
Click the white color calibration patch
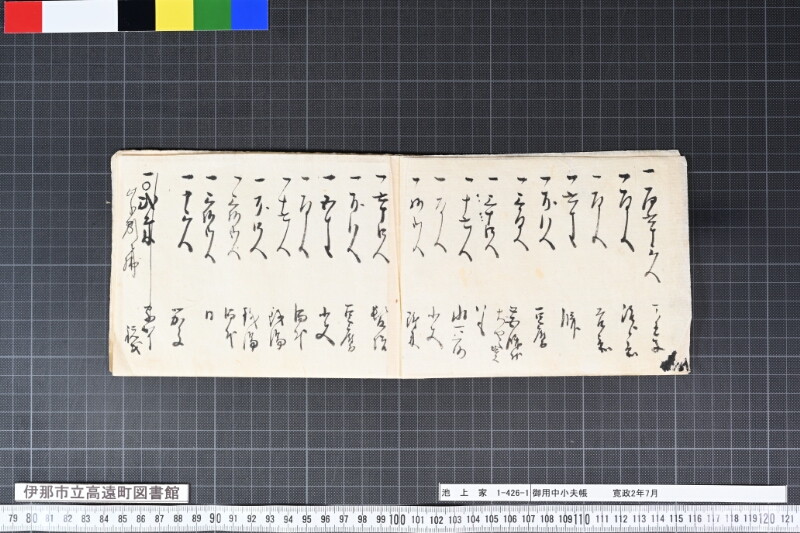coord(80,15)
